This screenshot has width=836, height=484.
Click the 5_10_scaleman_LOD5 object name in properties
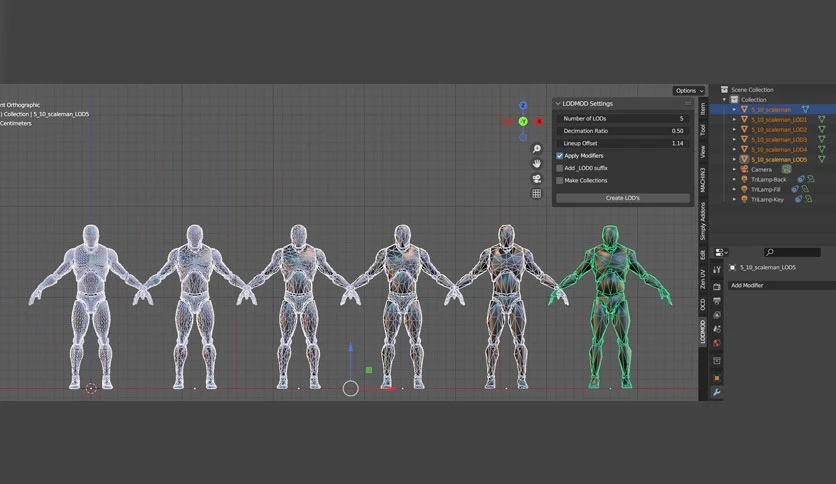[x=768, y=268]
